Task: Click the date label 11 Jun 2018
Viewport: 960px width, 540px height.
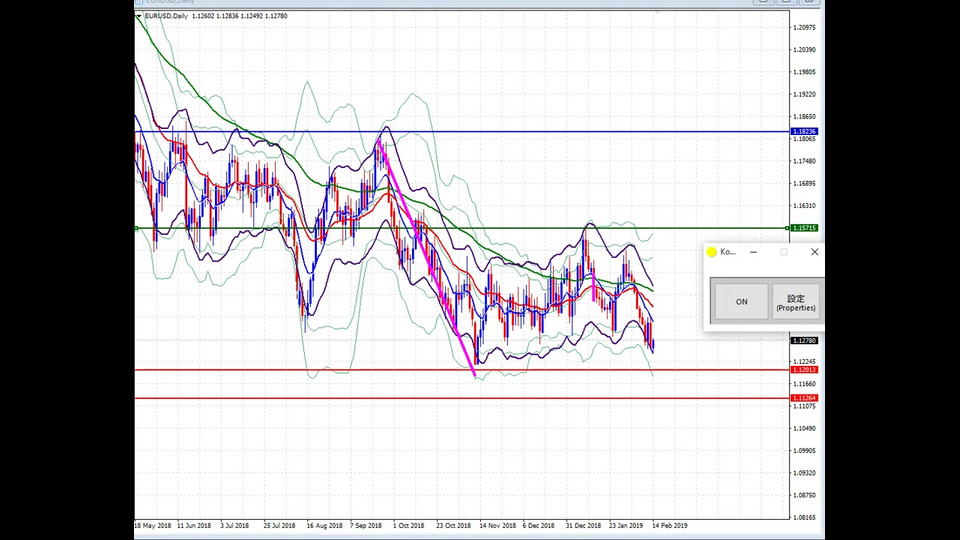Action: (194, 525)
